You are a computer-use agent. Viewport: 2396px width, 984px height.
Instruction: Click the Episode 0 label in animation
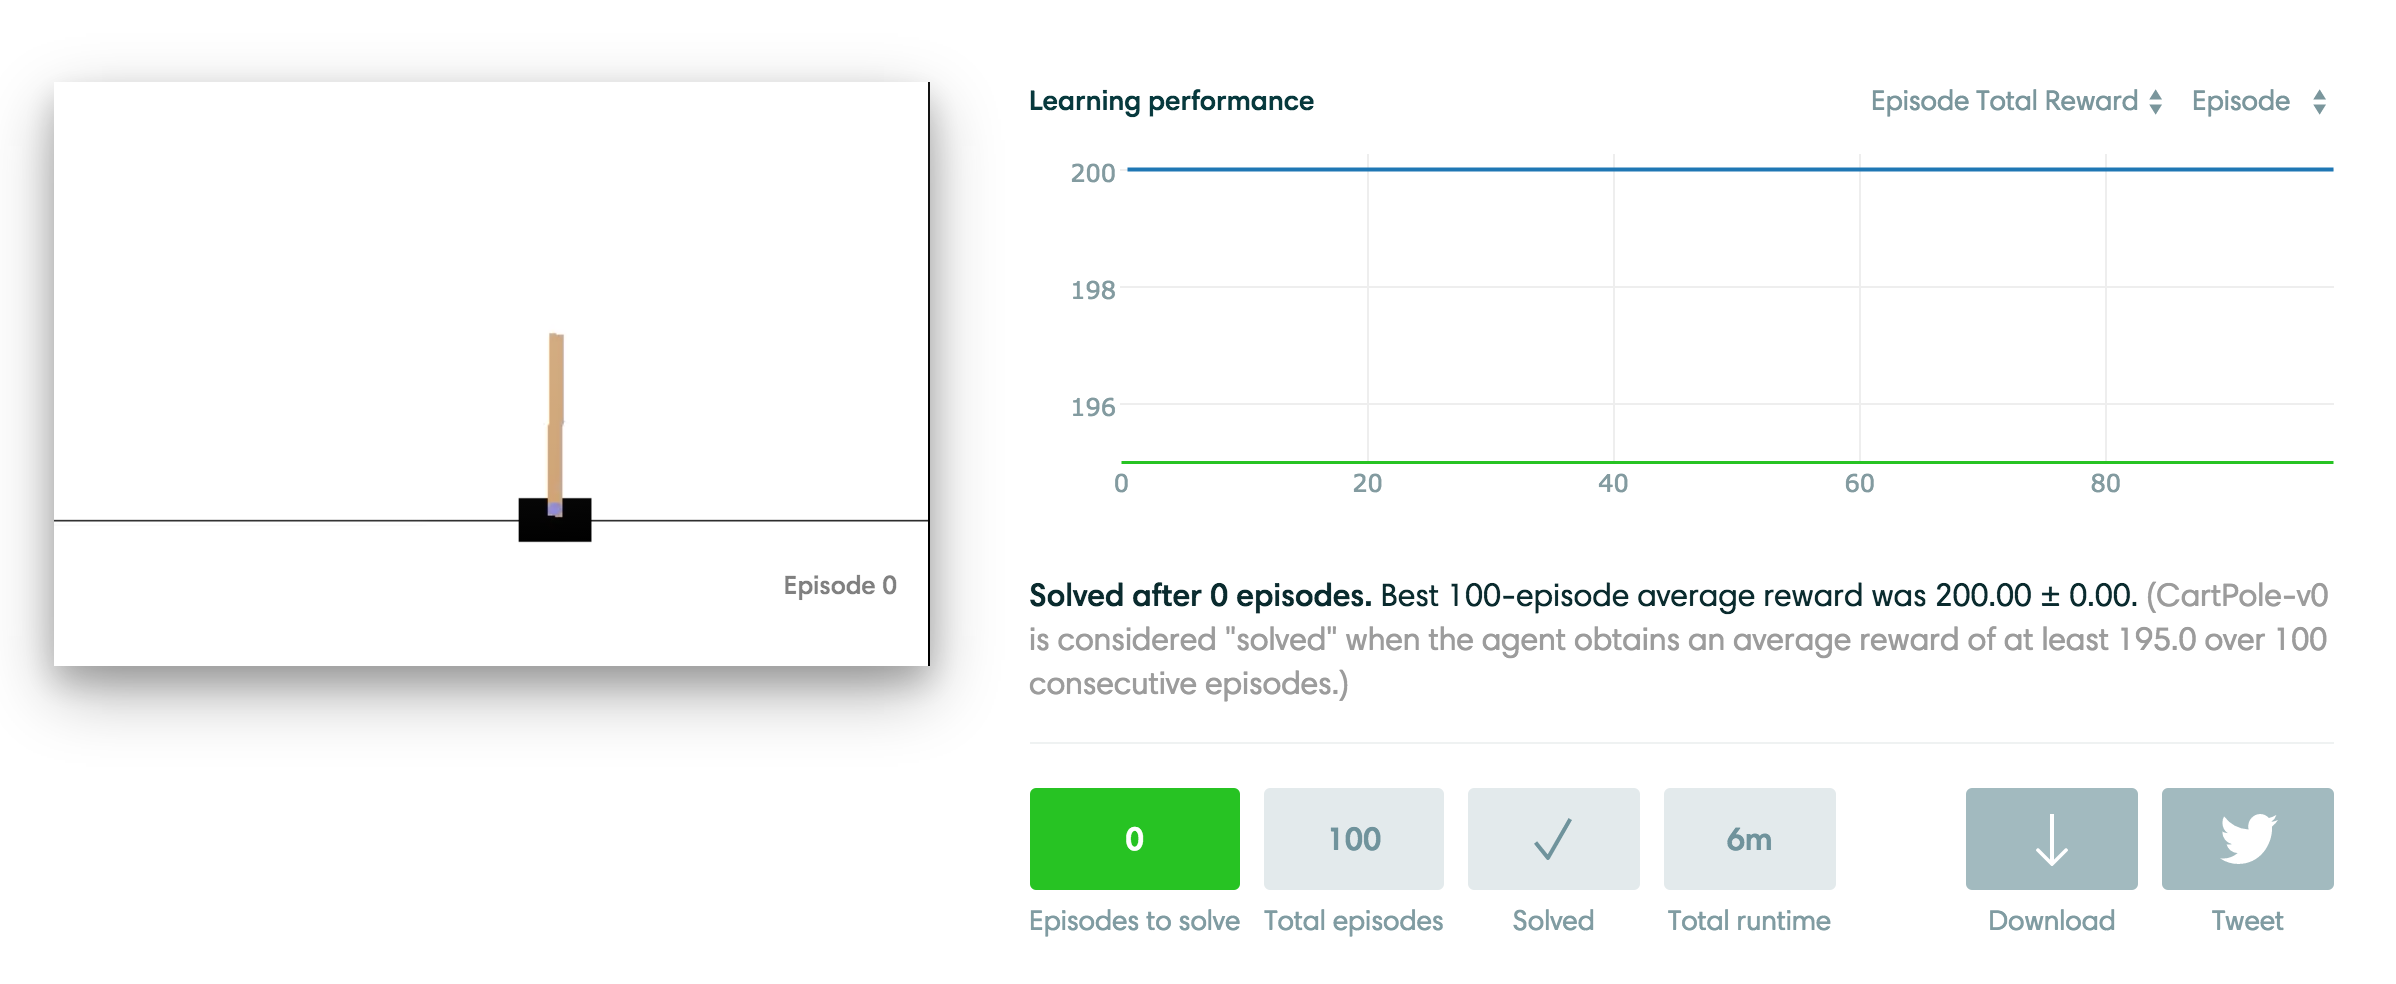click(x=840, y=585)
